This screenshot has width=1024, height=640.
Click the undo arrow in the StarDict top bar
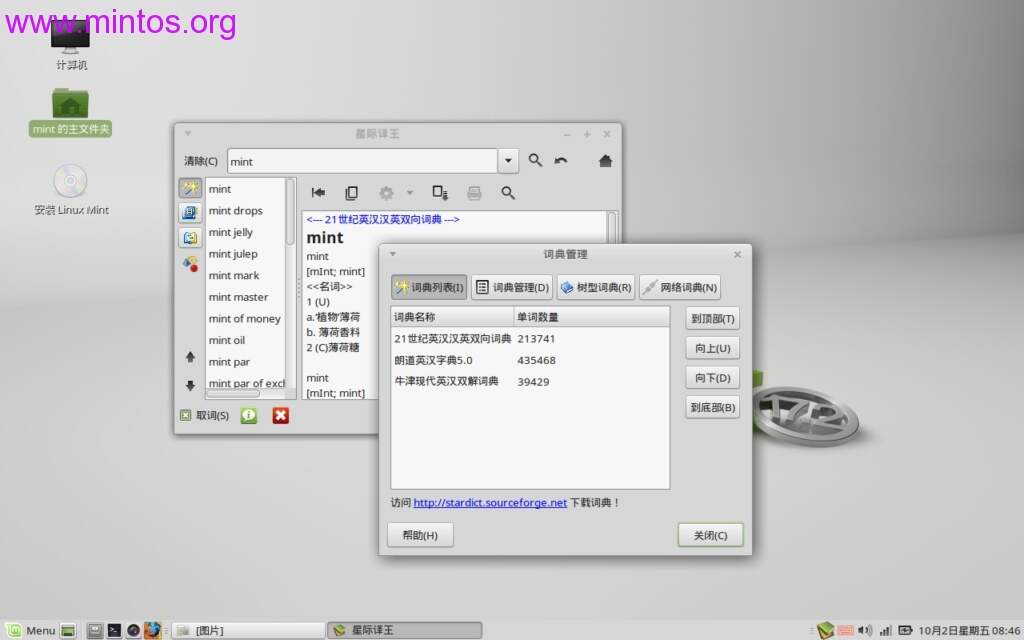pos(561,161)
